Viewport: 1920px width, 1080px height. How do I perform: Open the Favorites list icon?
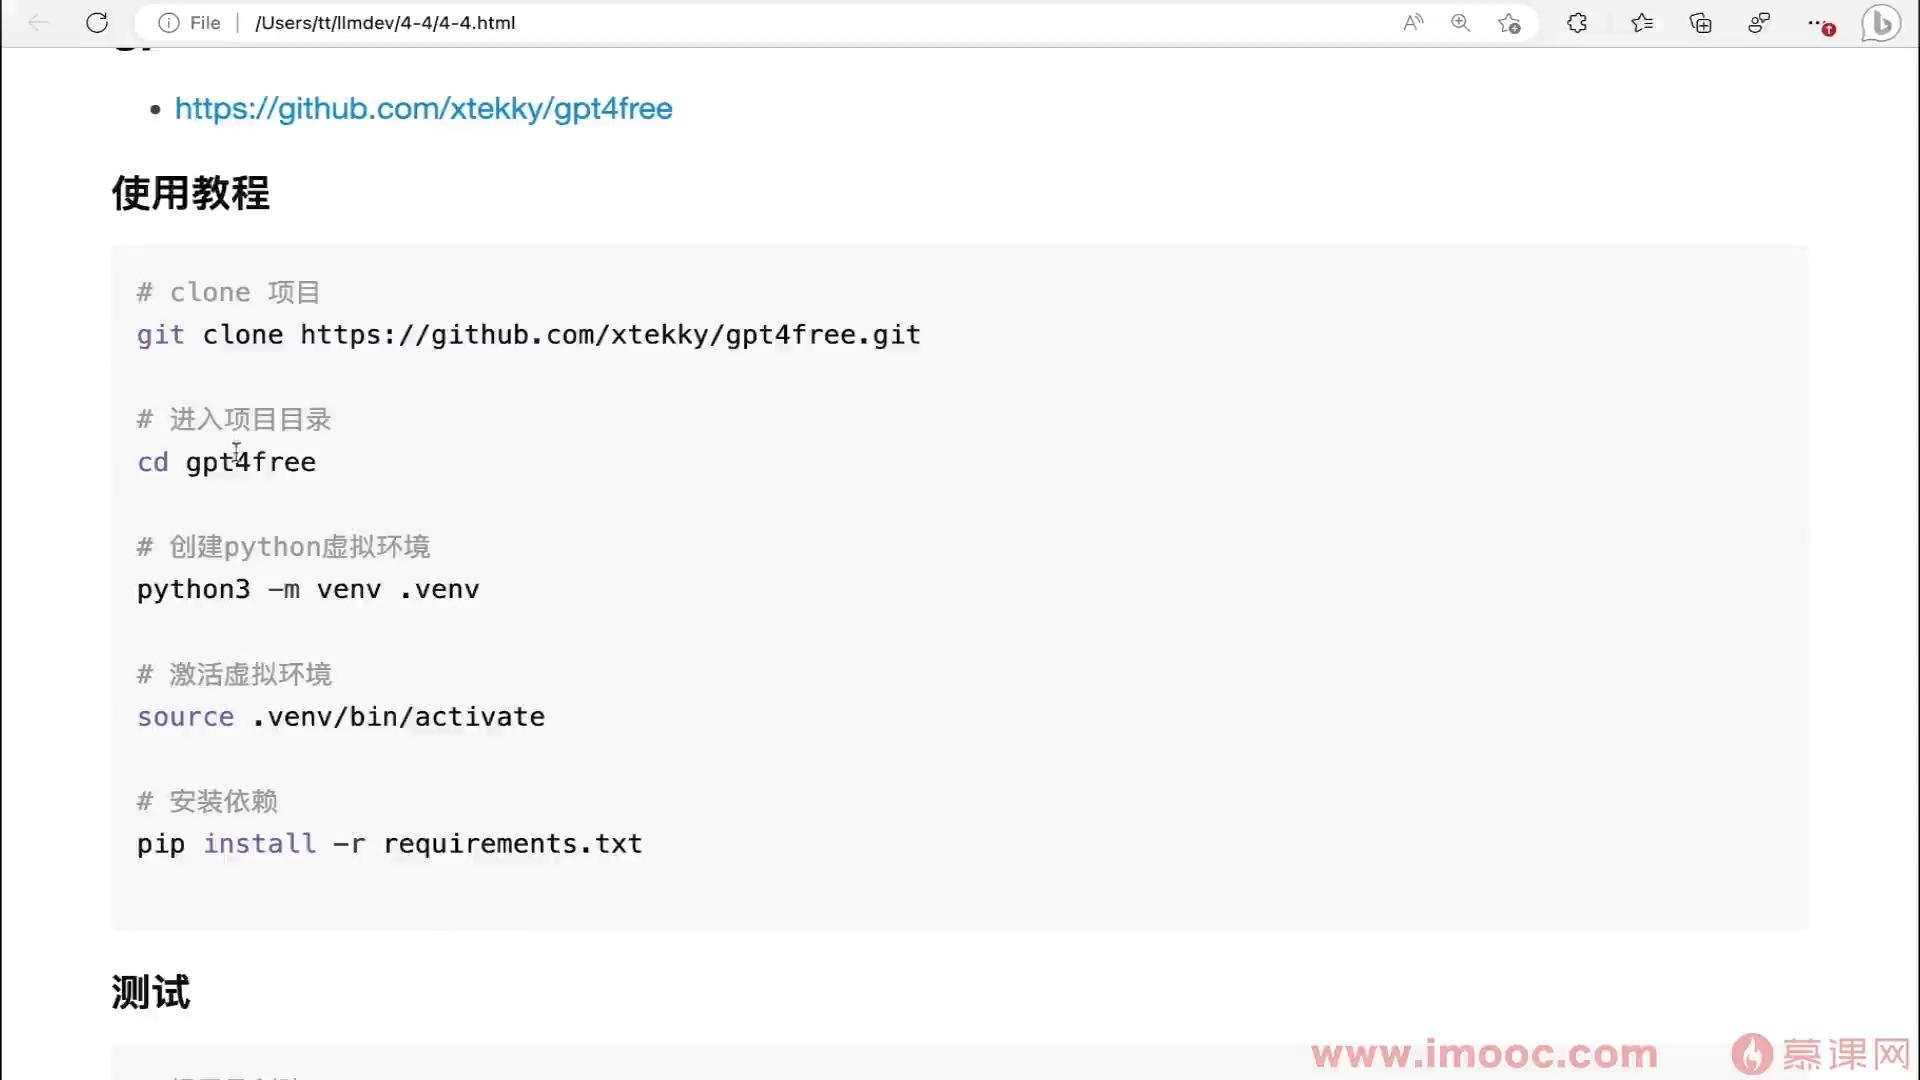coord(1641,22)
